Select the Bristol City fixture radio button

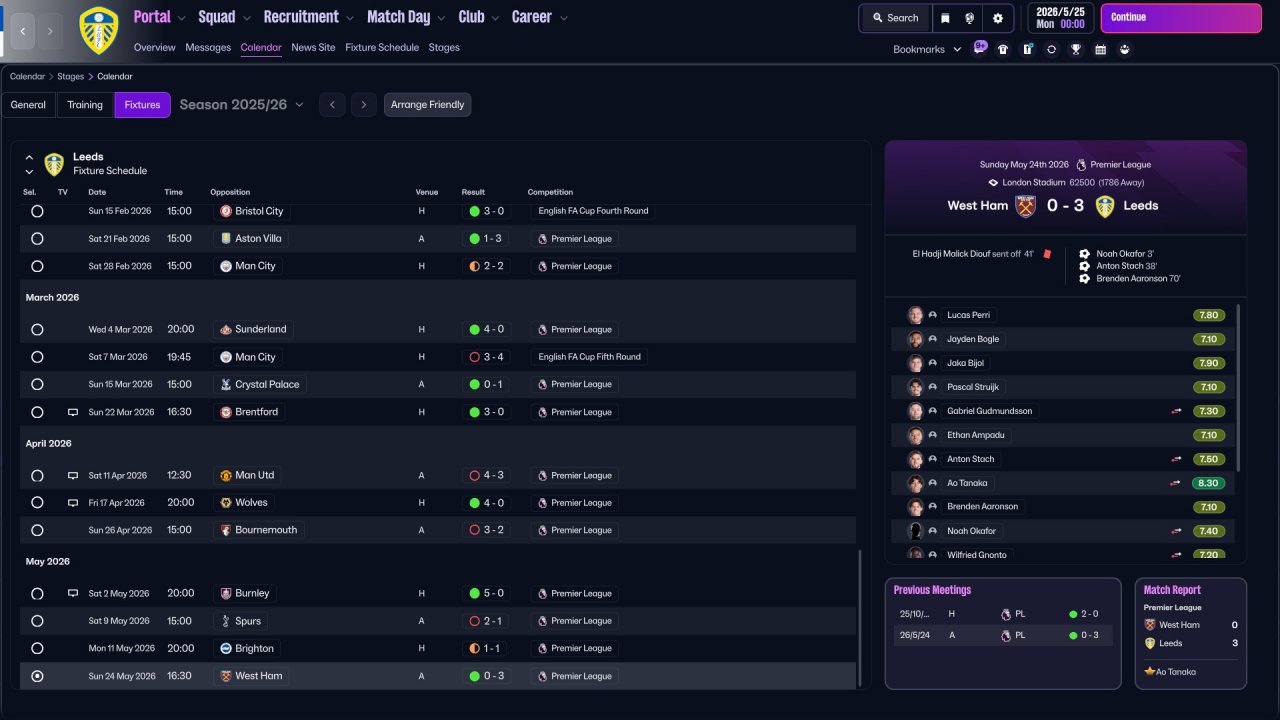37,212
